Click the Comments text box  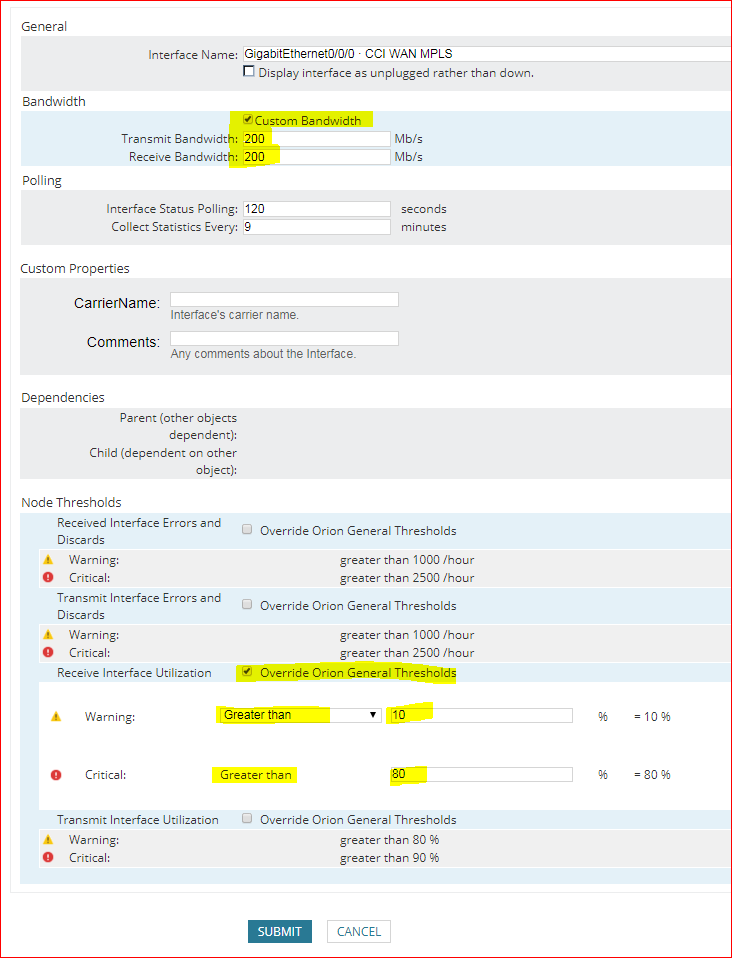click(x=284, y=338)
